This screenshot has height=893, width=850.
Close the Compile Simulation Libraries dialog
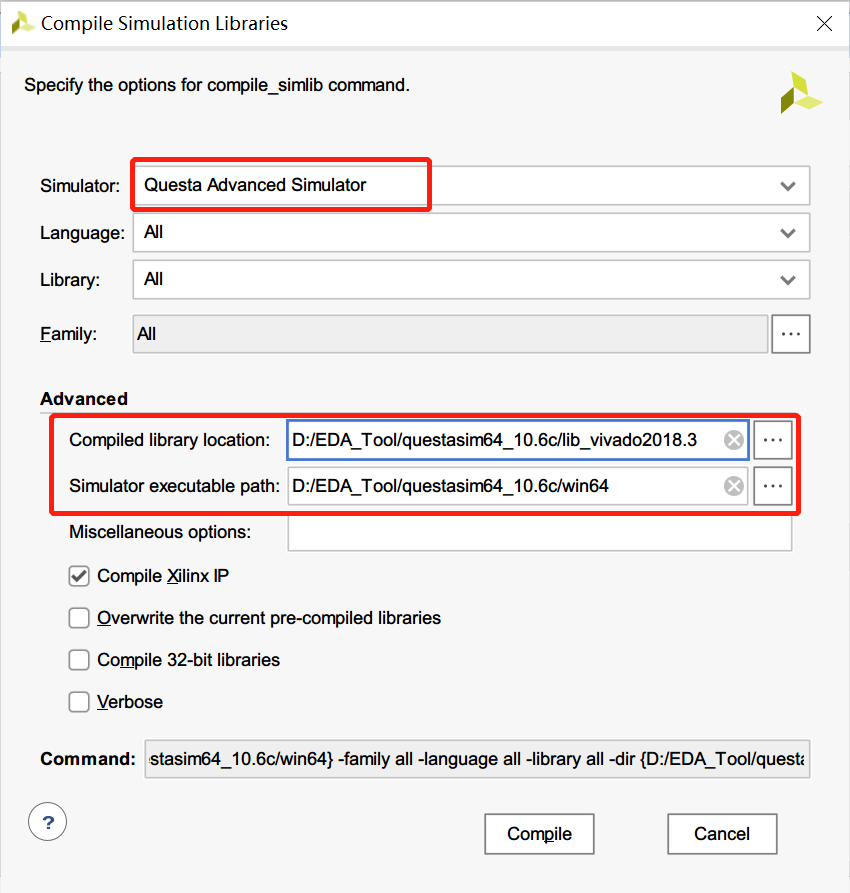coord(824,23)
